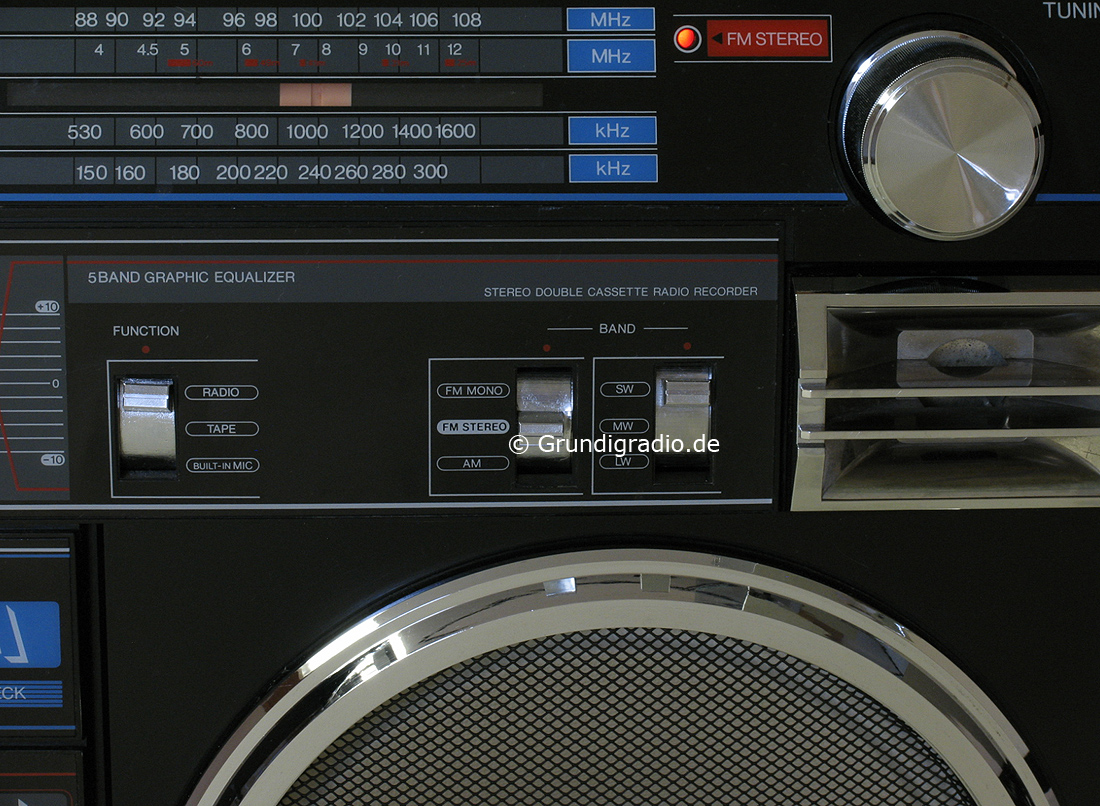This screenshot has width=1100, height=806.
Task: Choose the FM MONO band option
Action: click(473, 391)
